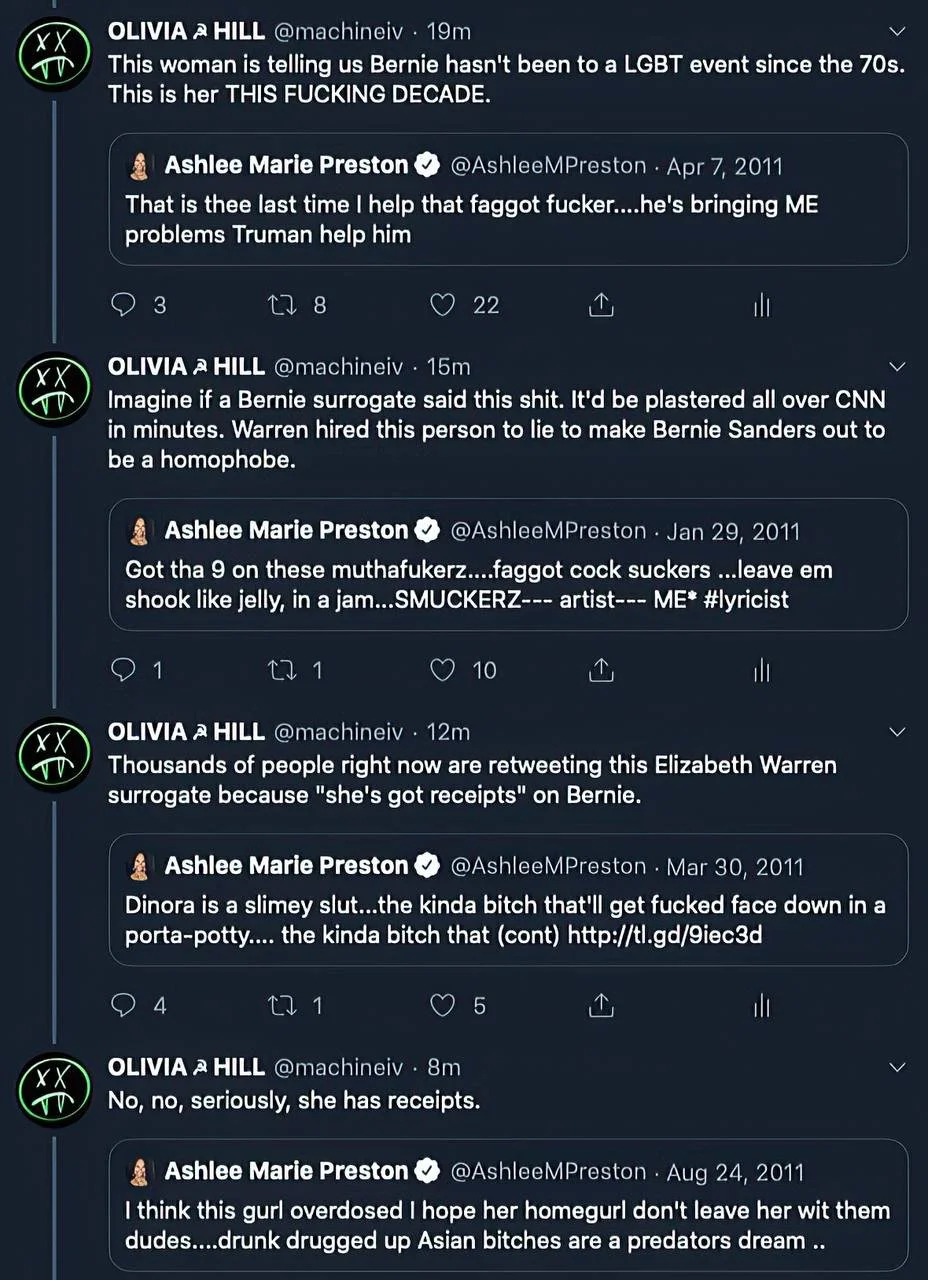View analytics of the first tweet
The image size is (928, 1280).
pyautogui.click(x=761, y=305)
